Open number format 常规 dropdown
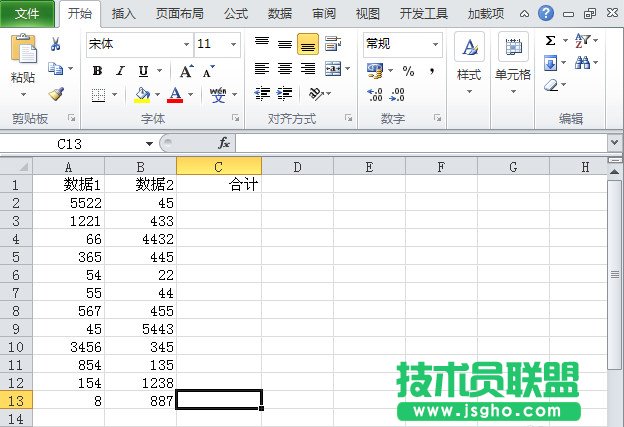Image resolution: width=624 pixels, height=427 pixels. [435, 44]
